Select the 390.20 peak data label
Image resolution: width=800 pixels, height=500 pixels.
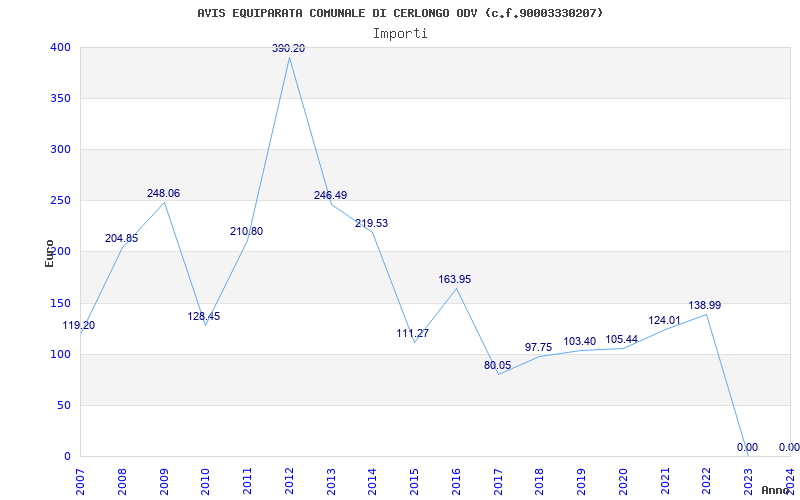coord(288,48)
